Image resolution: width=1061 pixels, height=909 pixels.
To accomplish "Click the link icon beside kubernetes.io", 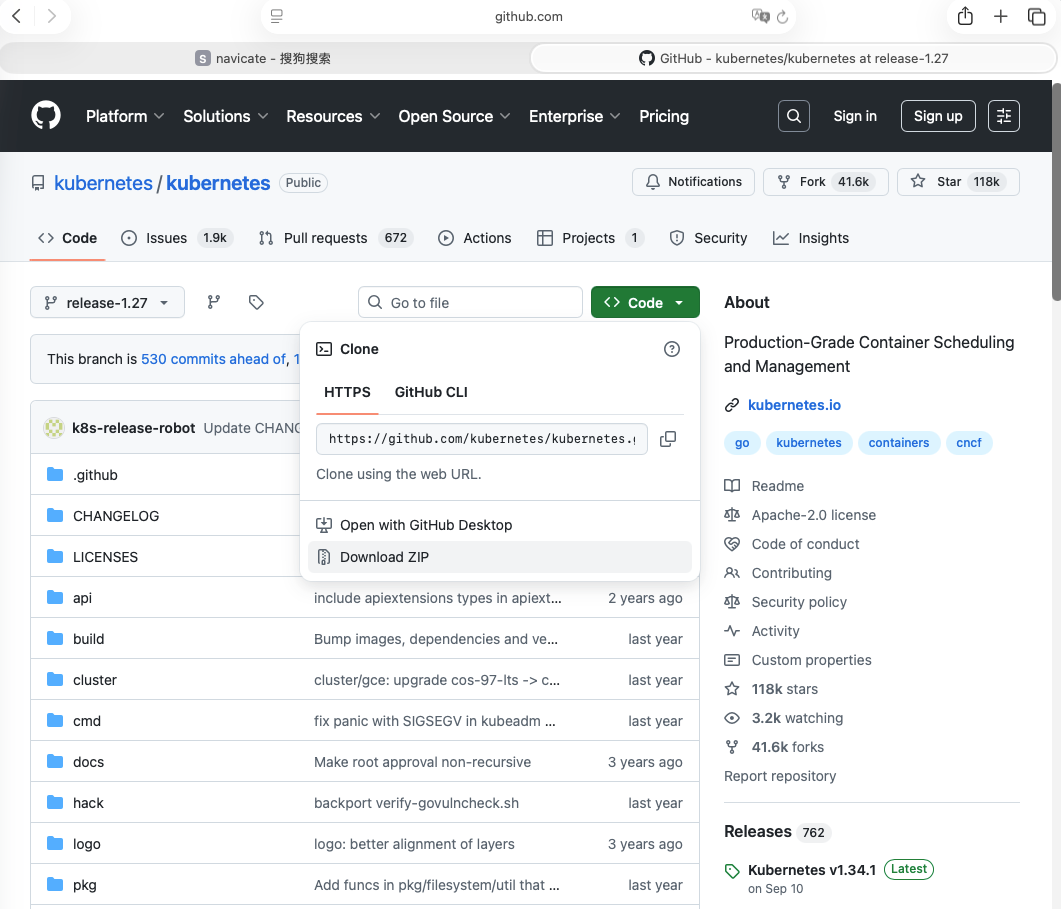I will 731,405.
